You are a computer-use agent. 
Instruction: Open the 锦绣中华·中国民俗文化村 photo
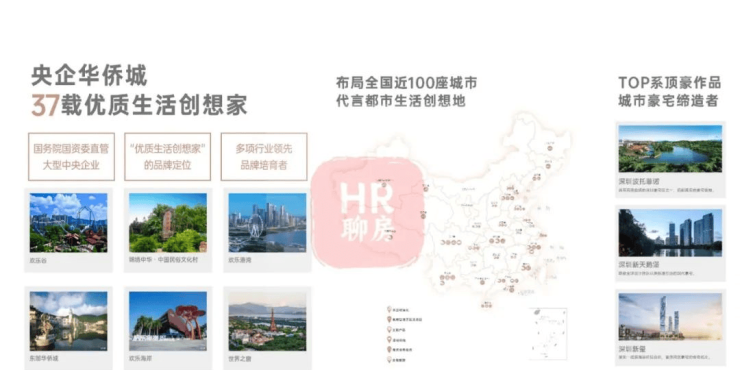168,223
